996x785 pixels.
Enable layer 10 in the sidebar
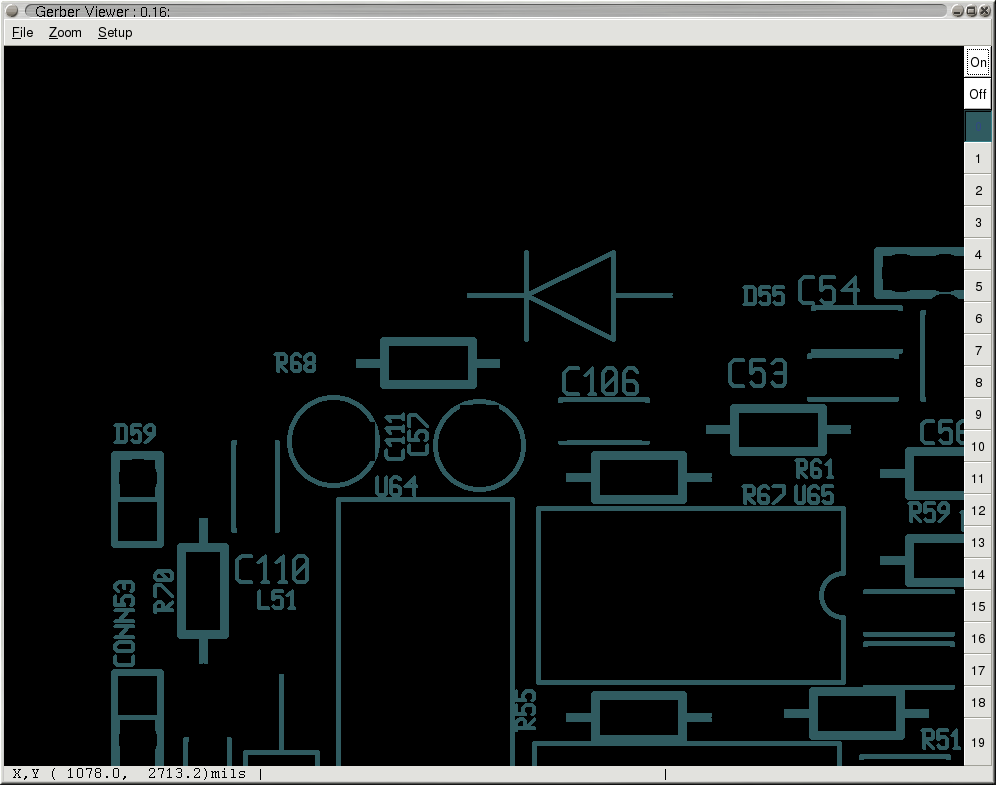point(977,447)
